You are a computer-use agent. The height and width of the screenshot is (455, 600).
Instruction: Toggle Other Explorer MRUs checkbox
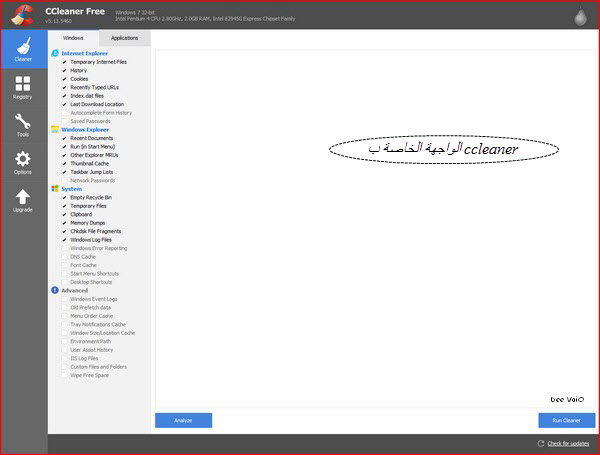tap(64, 155)
